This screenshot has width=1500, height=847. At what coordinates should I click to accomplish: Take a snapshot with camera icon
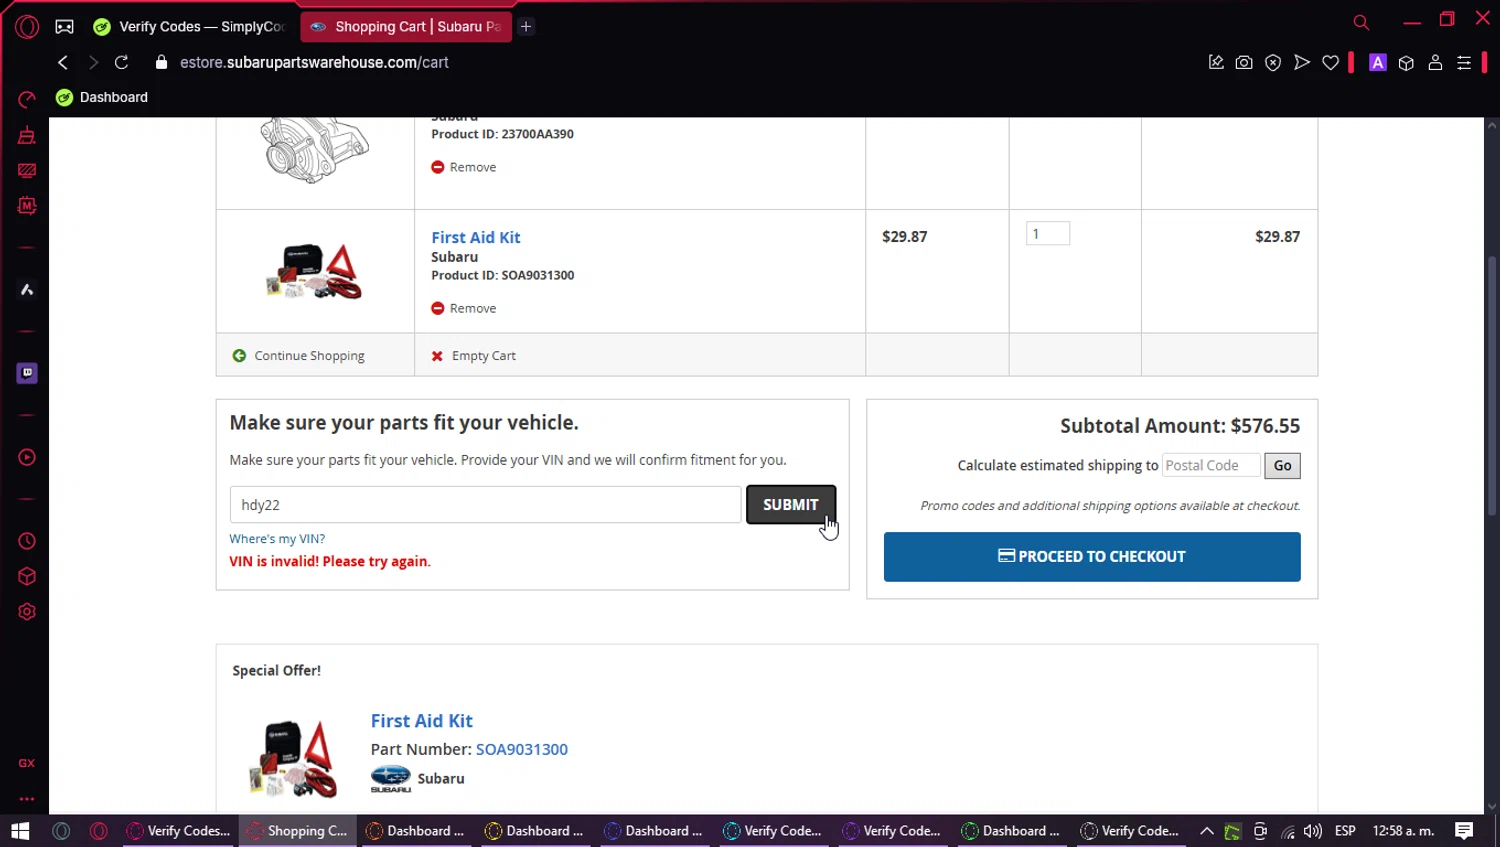click(1244, 62)
